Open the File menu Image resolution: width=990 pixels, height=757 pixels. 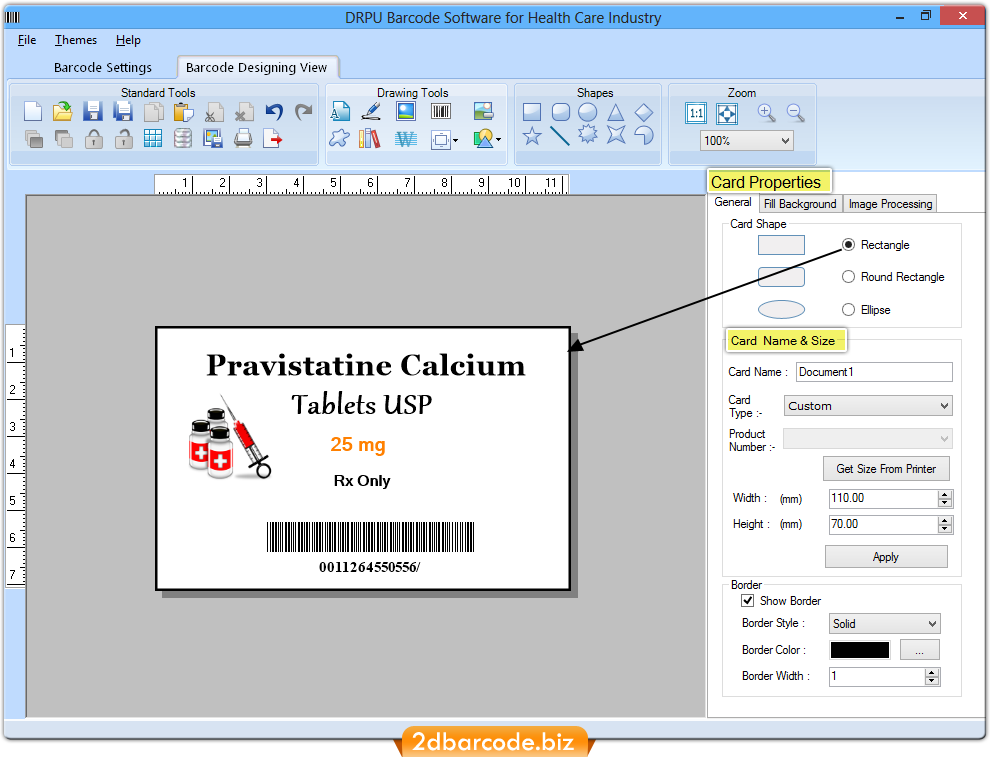click(x=27, y=40)
